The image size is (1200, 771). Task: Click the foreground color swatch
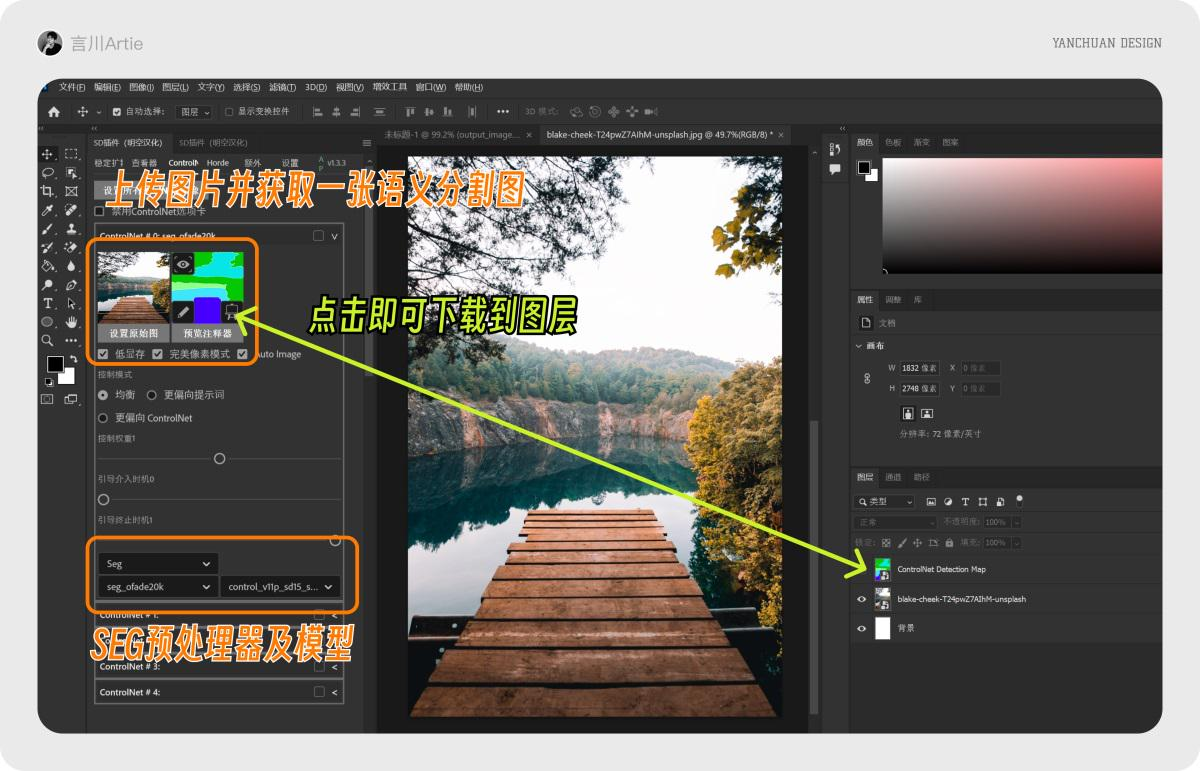[x=55, y=366]
